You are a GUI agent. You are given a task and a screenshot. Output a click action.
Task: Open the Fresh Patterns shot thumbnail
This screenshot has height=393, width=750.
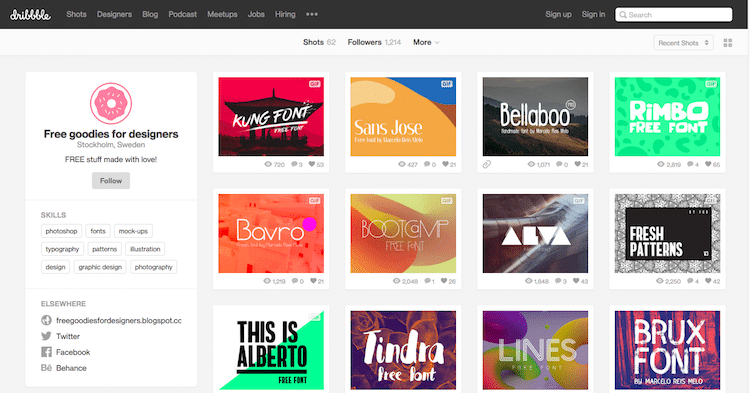(667, 233)
